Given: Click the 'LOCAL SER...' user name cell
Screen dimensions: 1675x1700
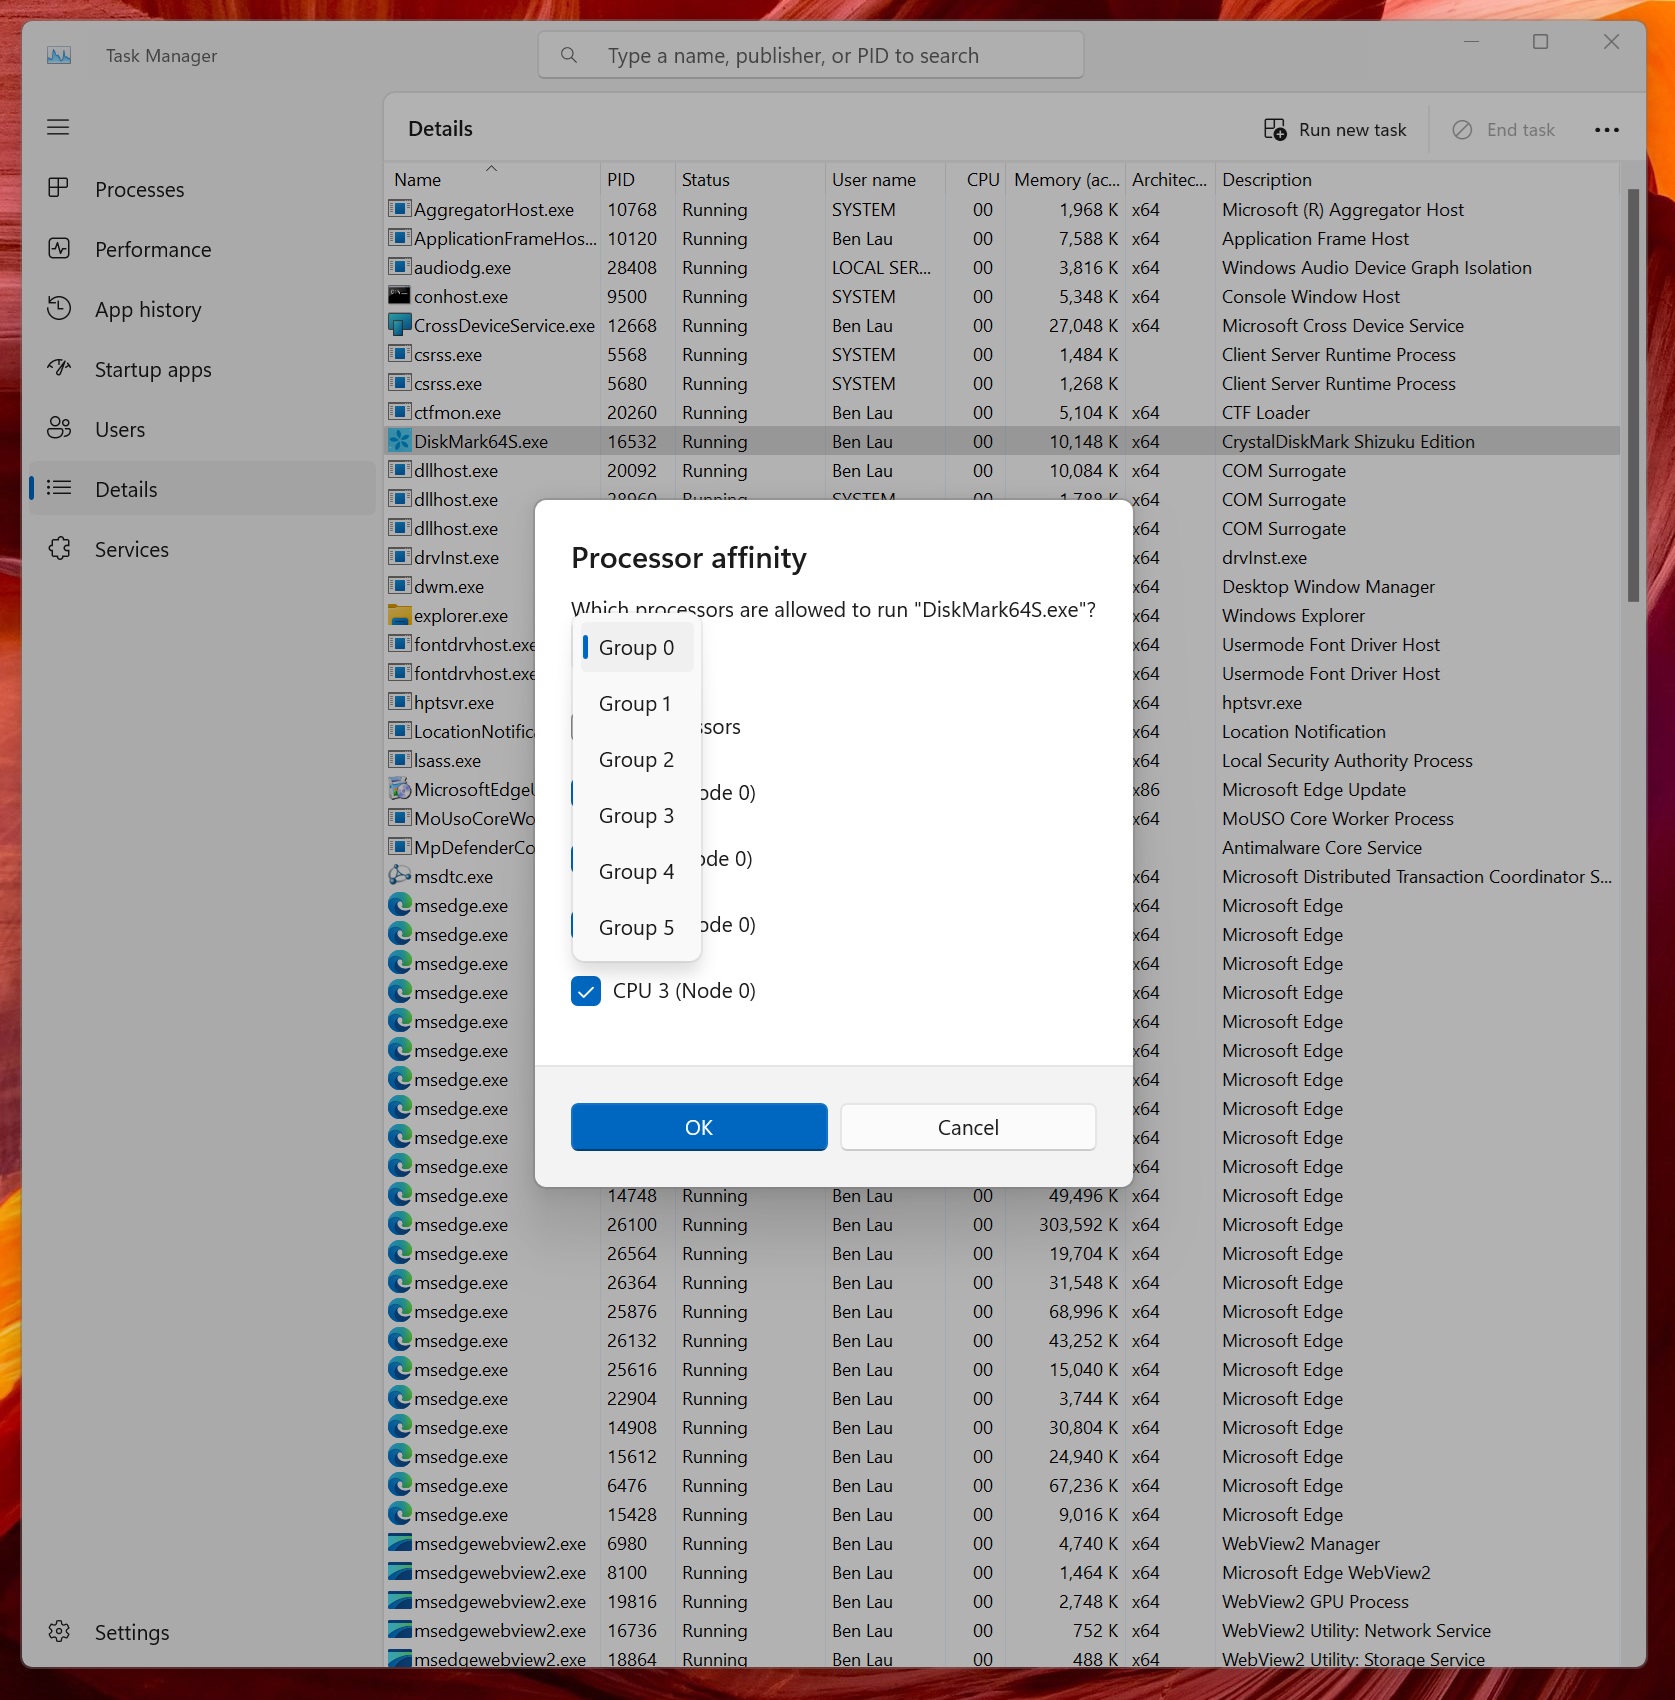Looking at the screenshot, I should (881, 268).
